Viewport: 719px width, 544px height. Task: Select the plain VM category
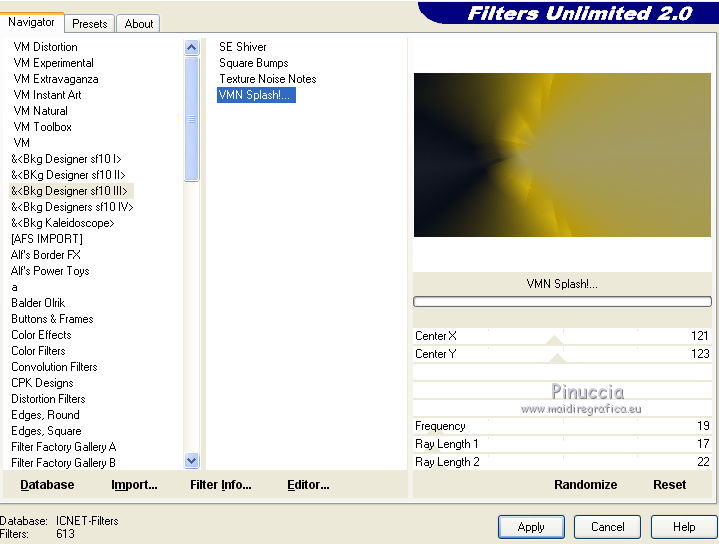pos(22,143)
